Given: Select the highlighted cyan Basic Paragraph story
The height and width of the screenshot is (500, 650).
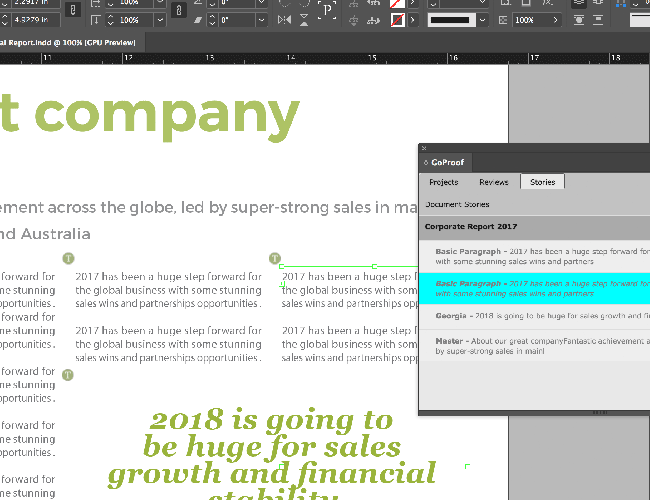Looking at the screenshot, I should [x=535, y=288].
